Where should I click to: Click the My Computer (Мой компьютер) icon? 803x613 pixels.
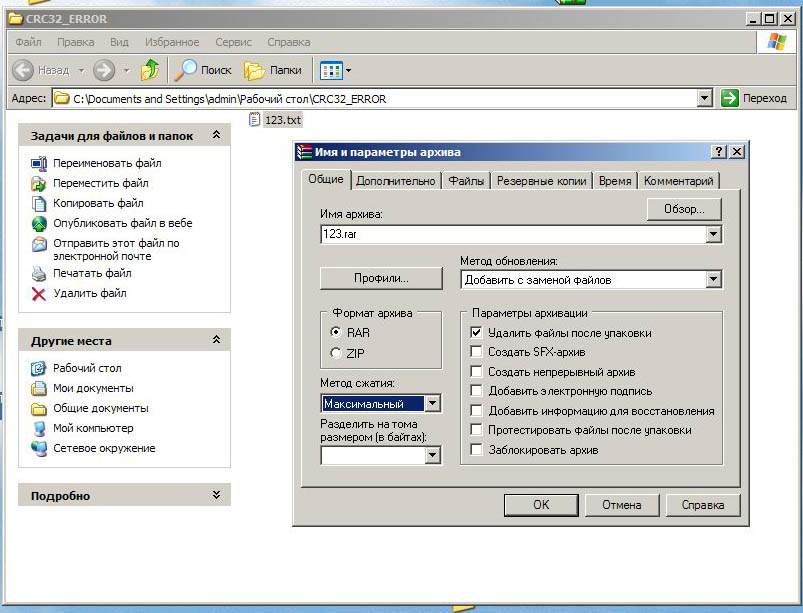coord(39,428)
